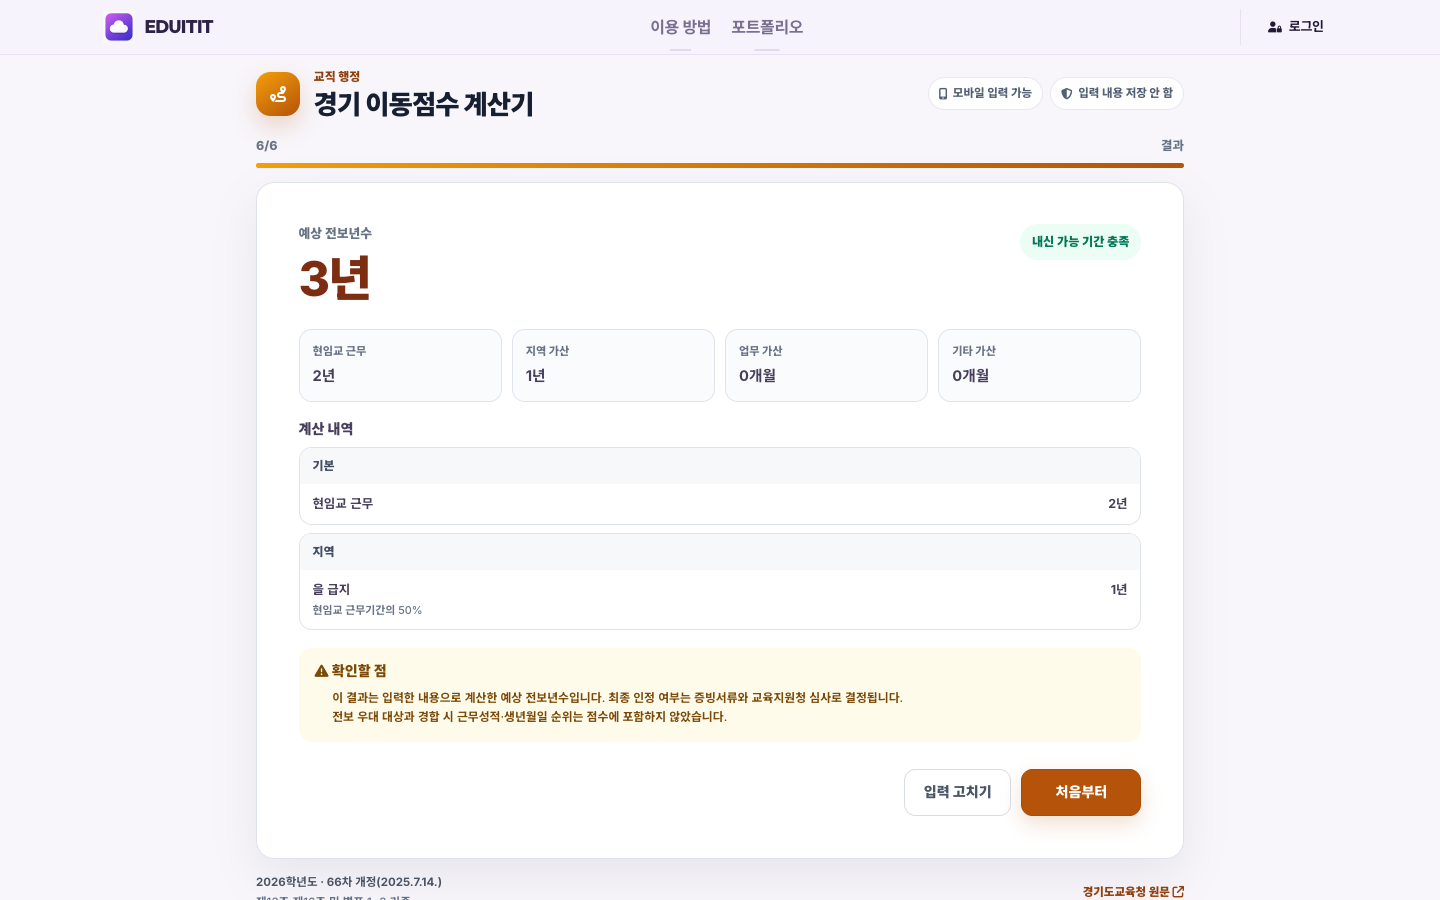Click the 현임교 근무 summary card
The height and width of the screenshot is (900, 1440).
[400, 365]
